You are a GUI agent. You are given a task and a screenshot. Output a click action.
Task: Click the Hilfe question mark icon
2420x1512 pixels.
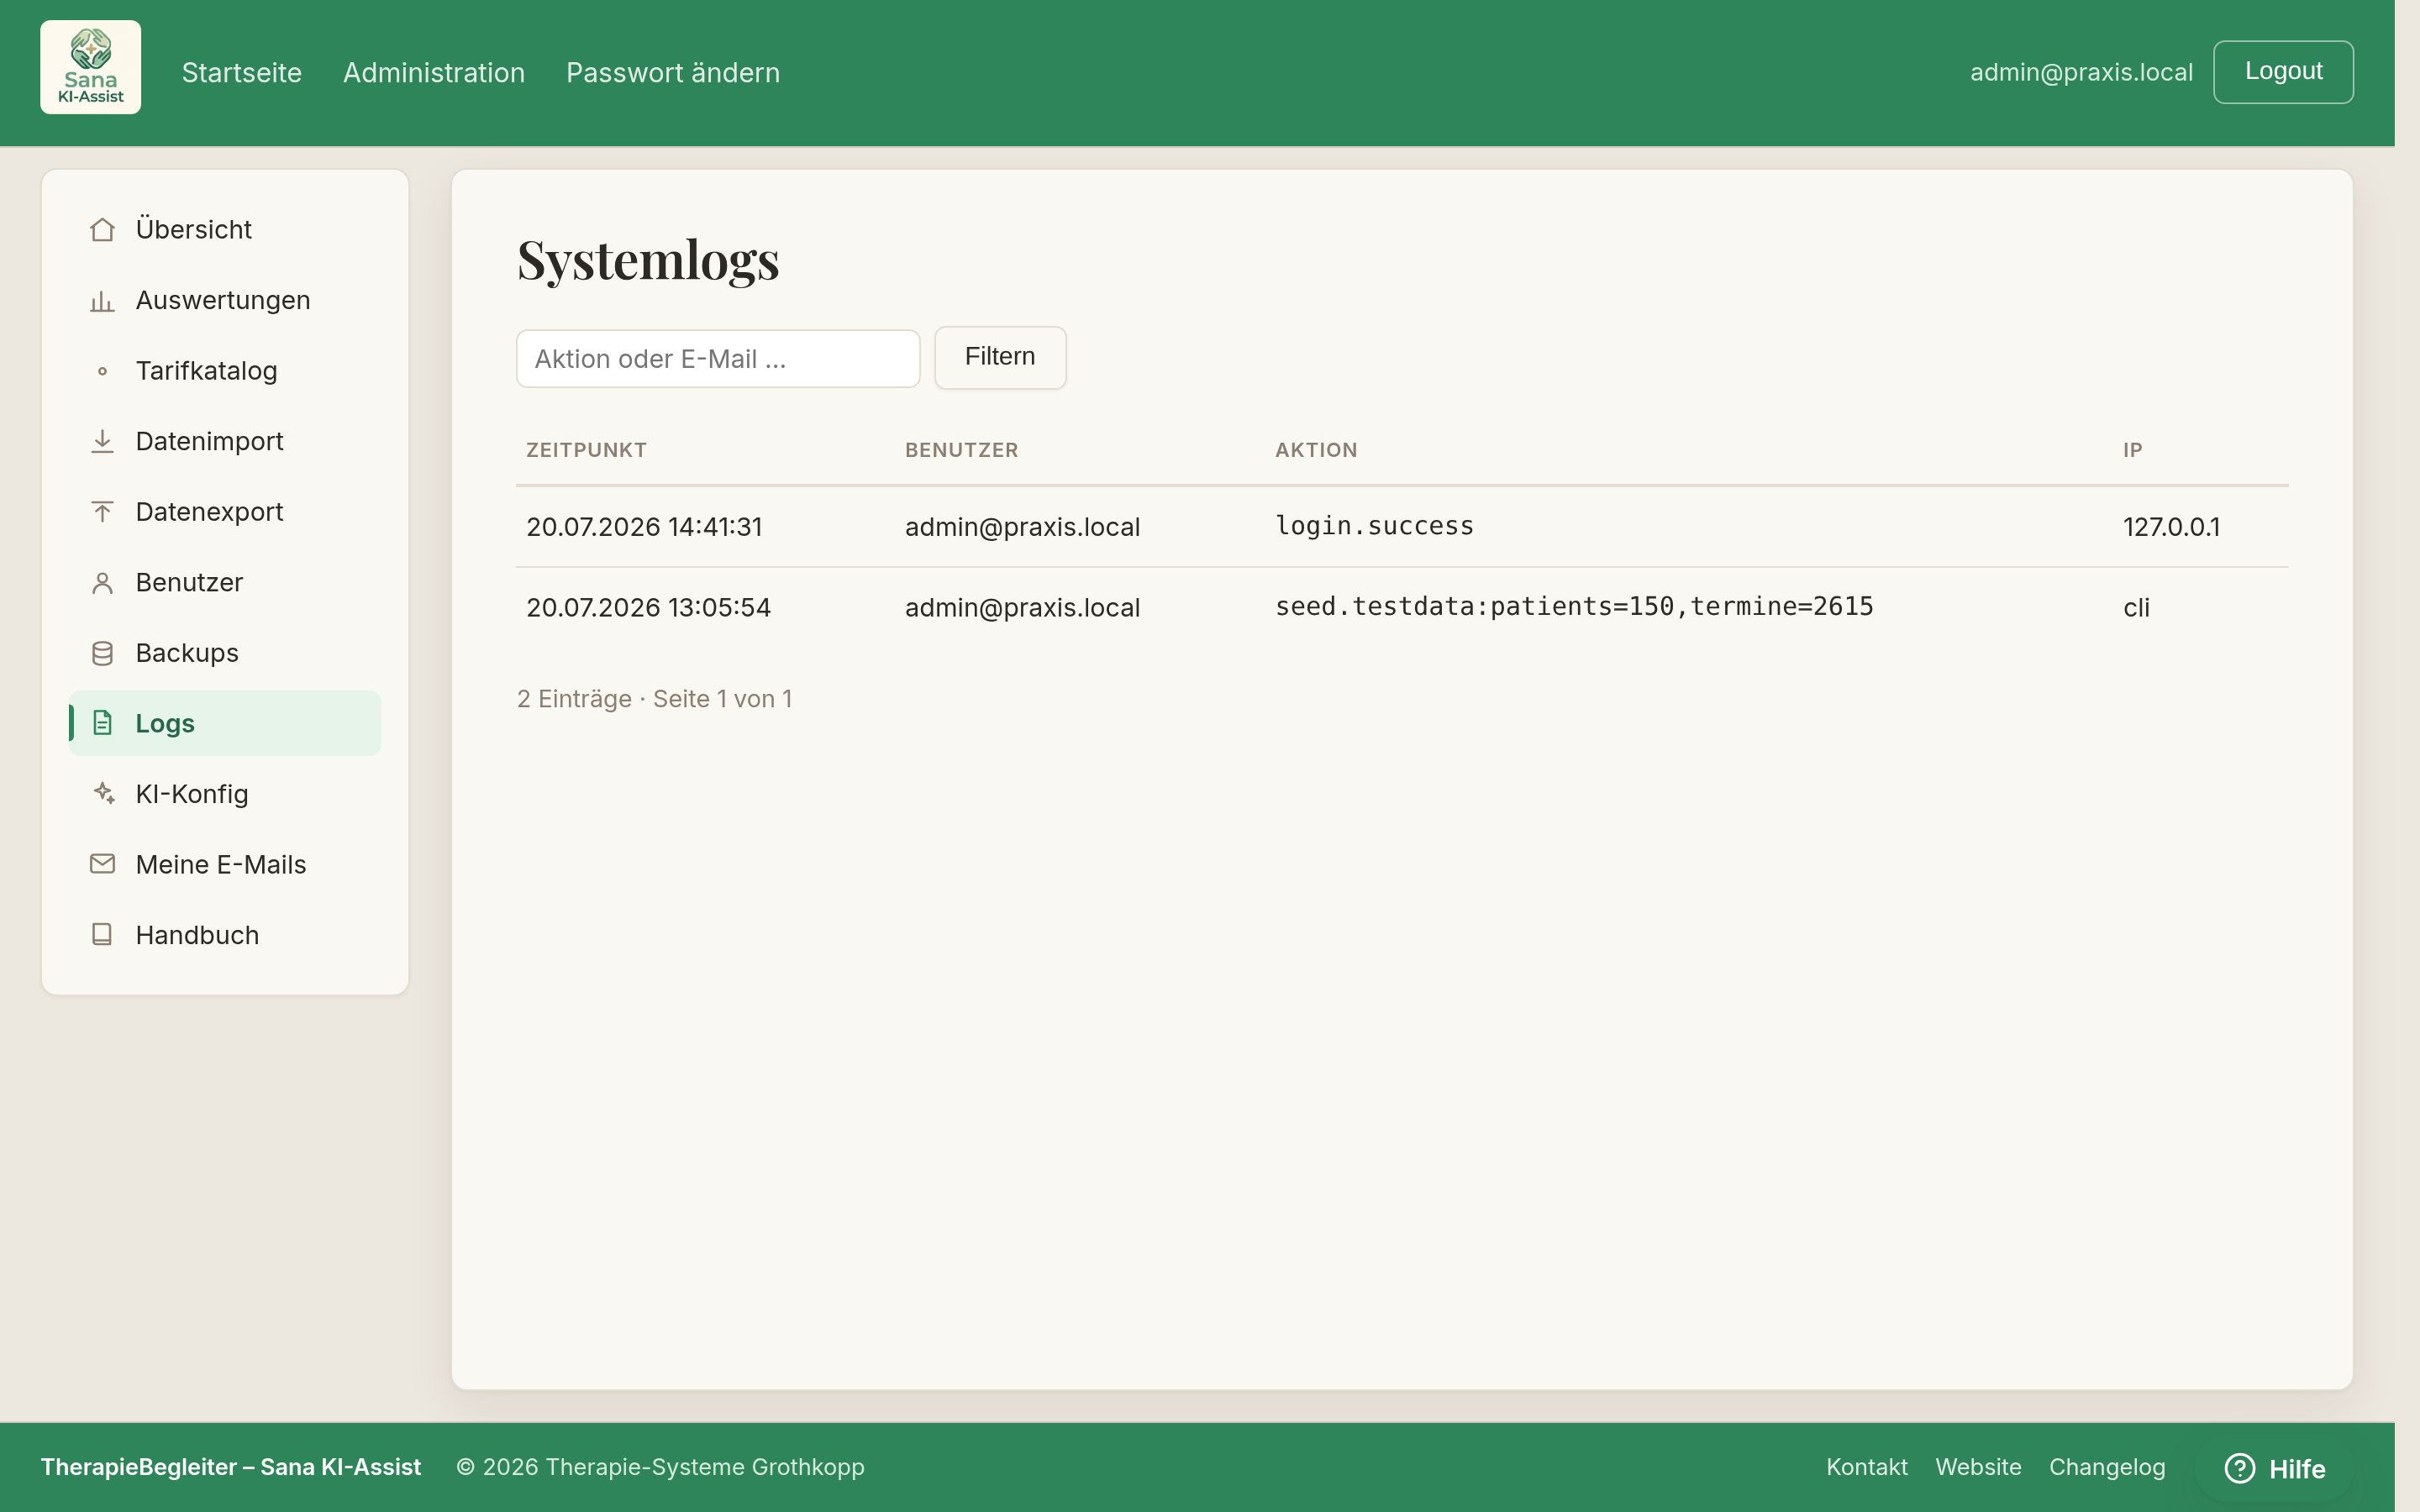pyautogui.click(x=2239, y=1468)
